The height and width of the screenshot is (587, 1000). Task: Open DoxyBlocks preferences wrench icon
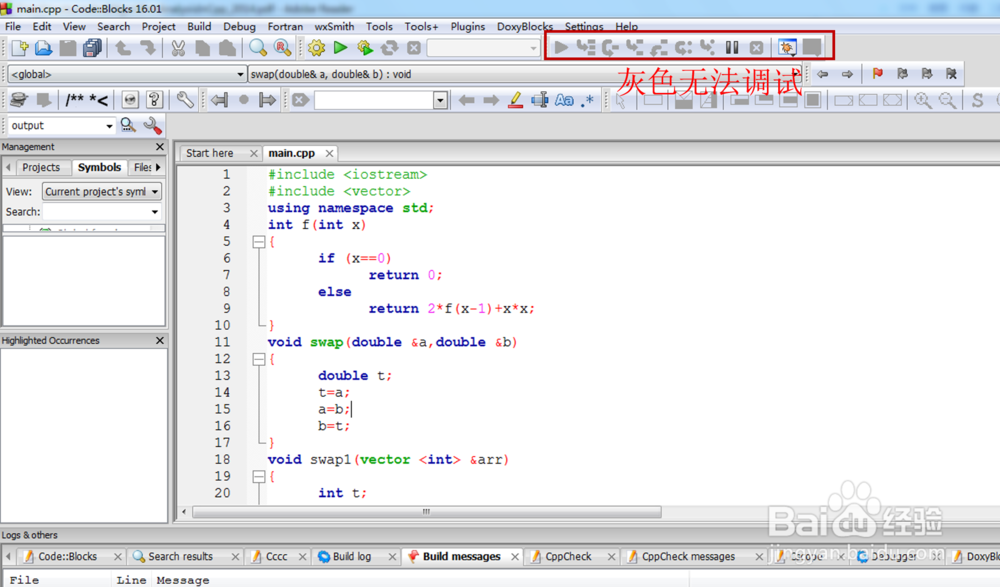point(185,100)
